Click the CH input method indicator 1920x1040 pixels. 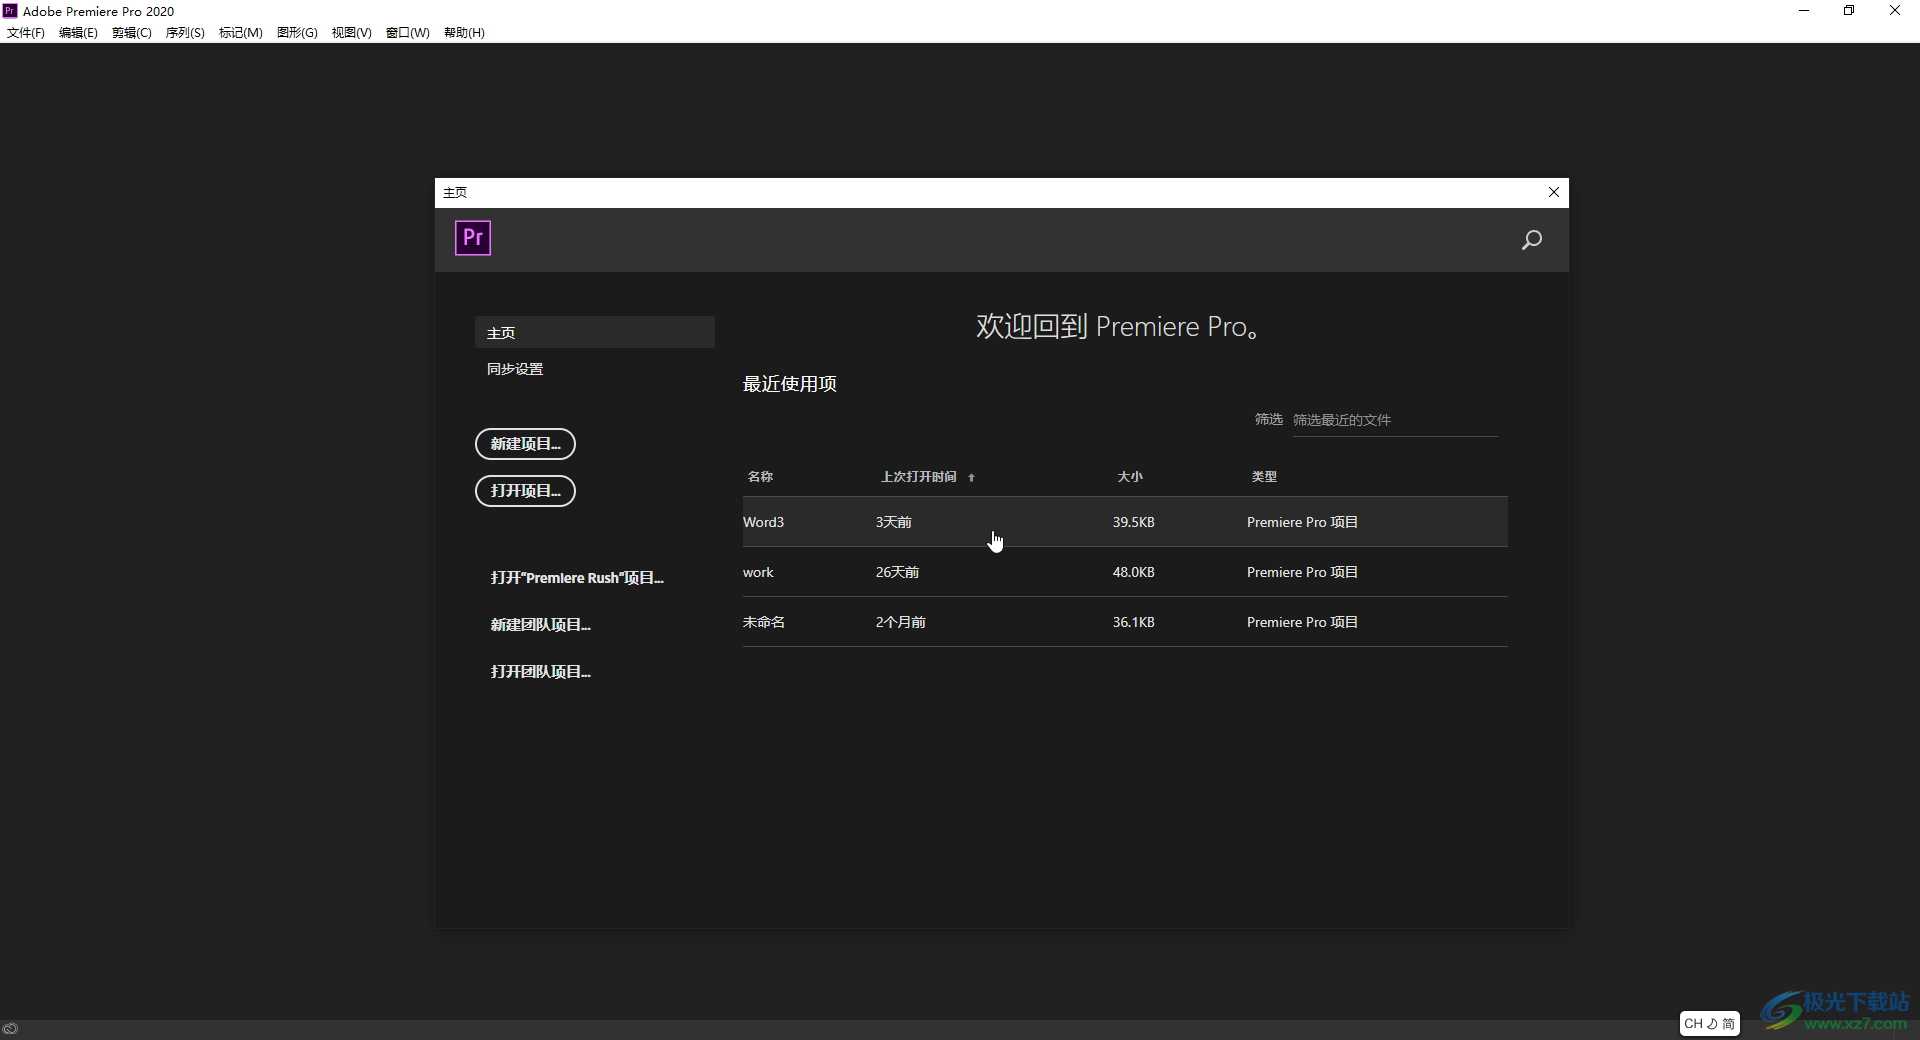coord(1709,1023)
